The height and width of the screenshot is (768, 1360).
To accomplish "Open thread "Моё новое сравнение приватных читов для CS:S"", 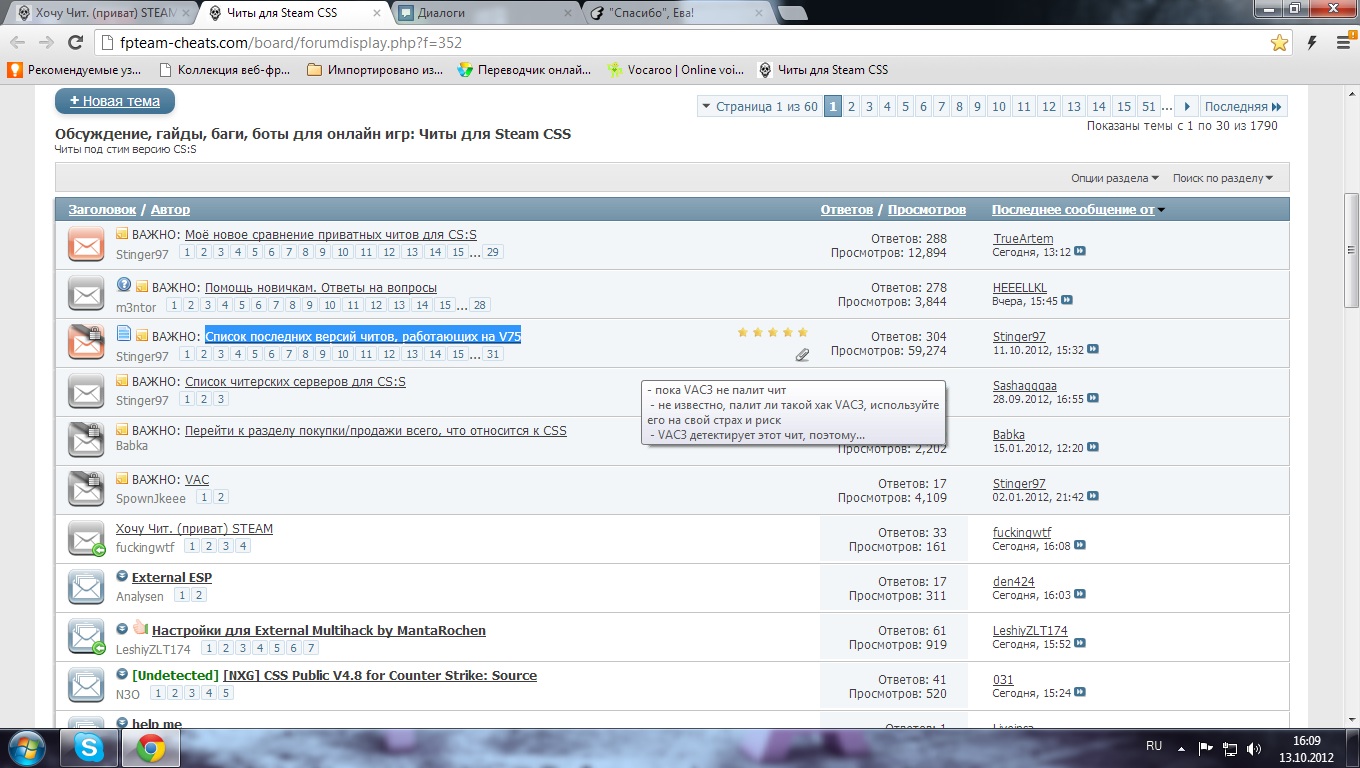I will pyautogui.click(x=331, y=235).
